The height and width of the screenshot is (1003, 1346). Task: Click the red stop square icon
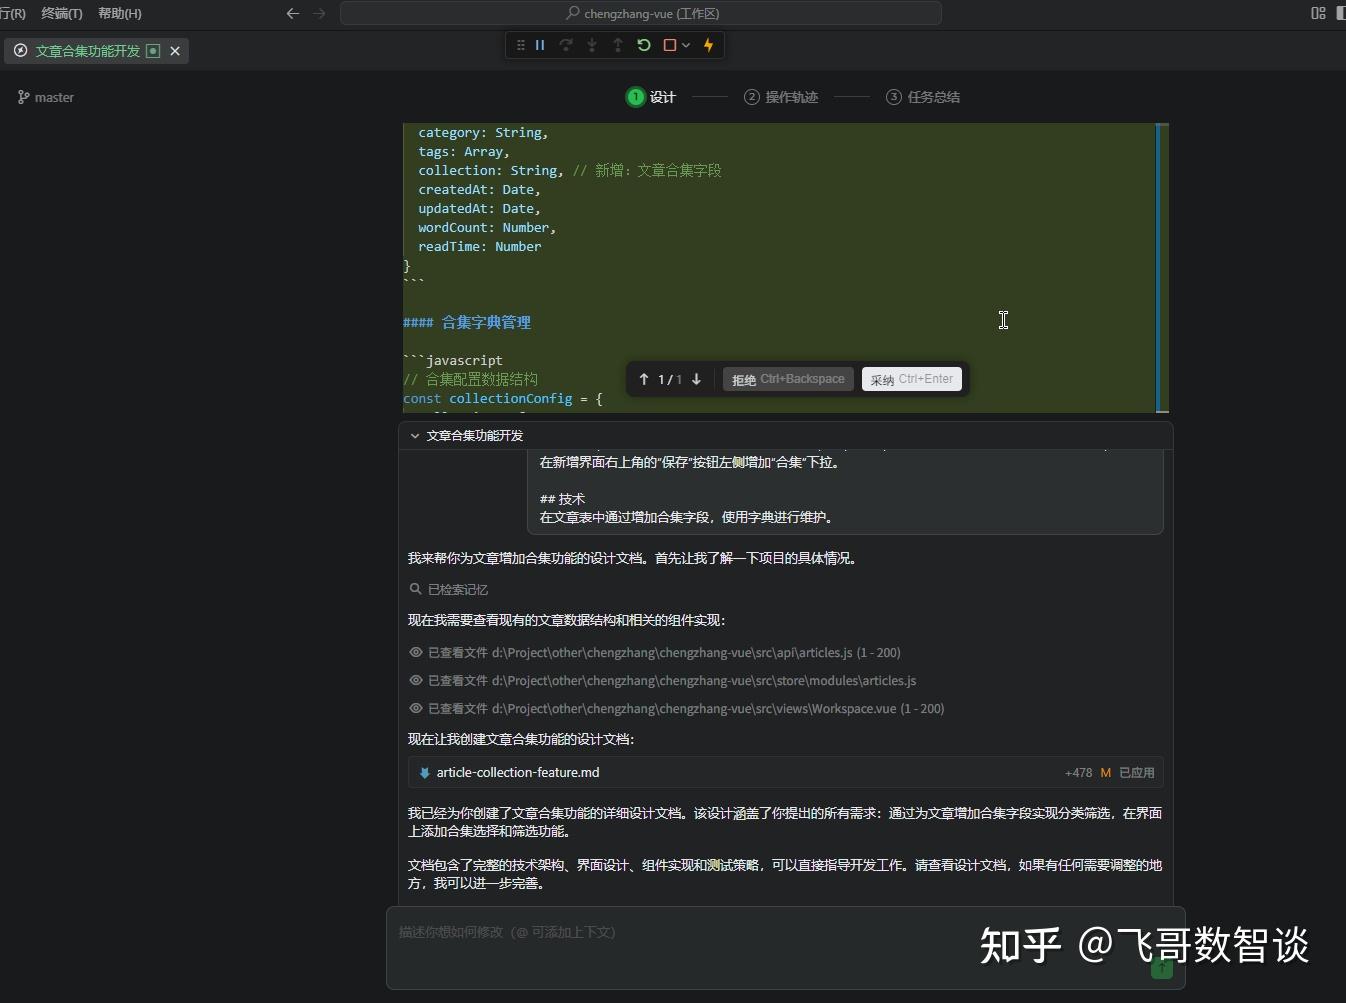[x=671, y=45]
